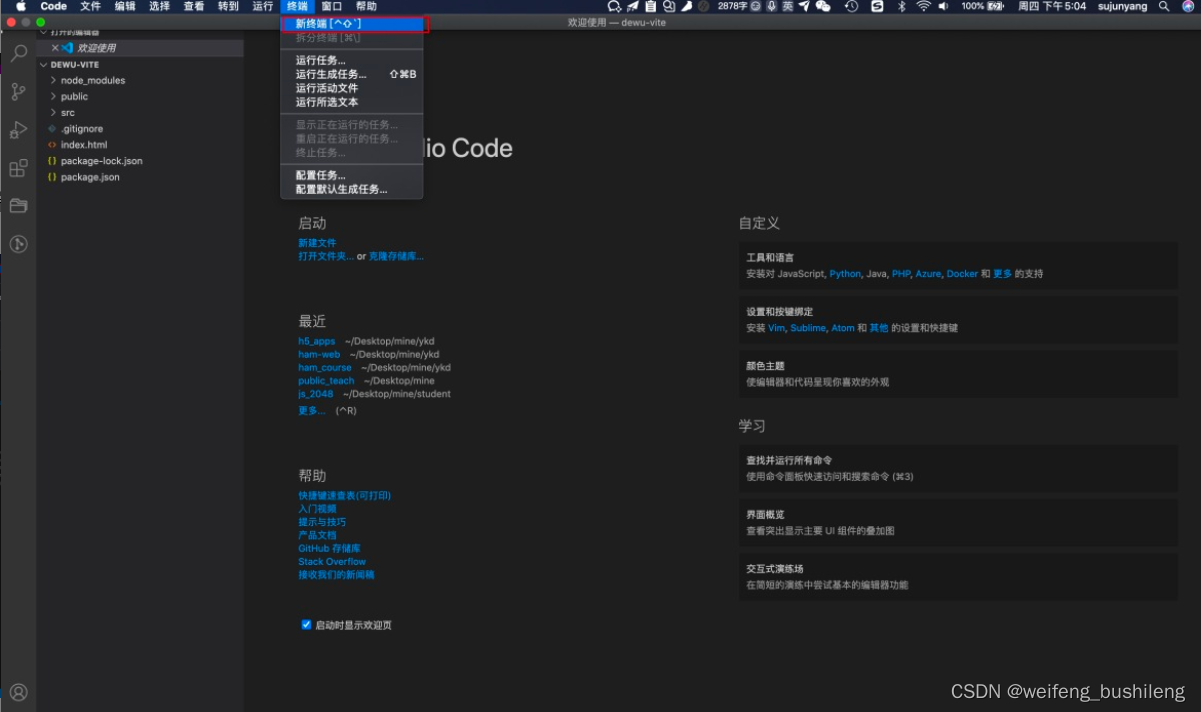Open the Source Control view
1201x712 pixels.
coord(18,92)
